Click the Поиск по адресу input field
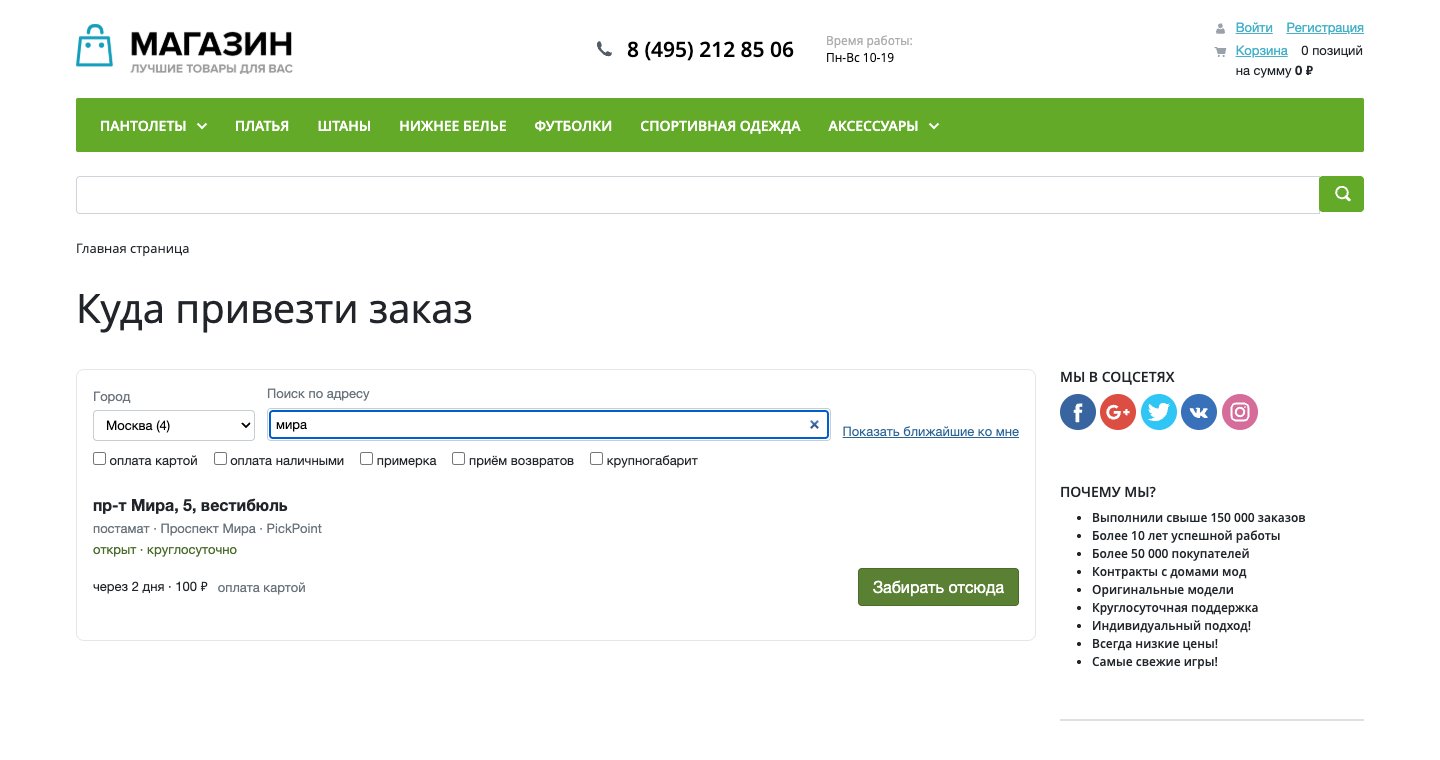 [549, 425]
